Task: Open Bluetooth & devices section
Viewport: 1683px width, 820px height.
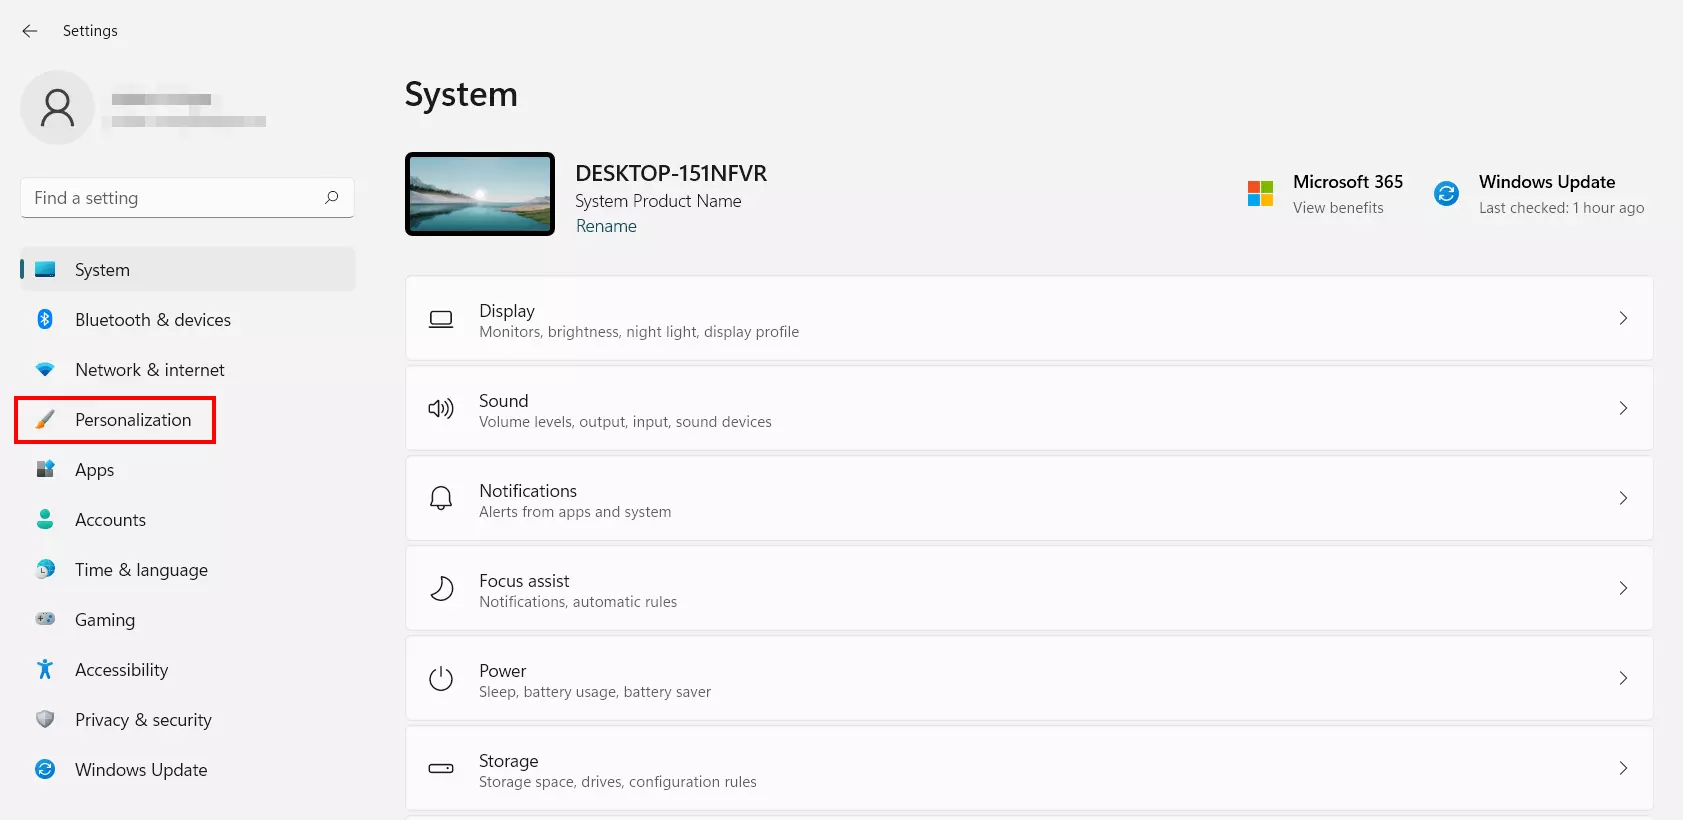Action: [x=187, y=319]
